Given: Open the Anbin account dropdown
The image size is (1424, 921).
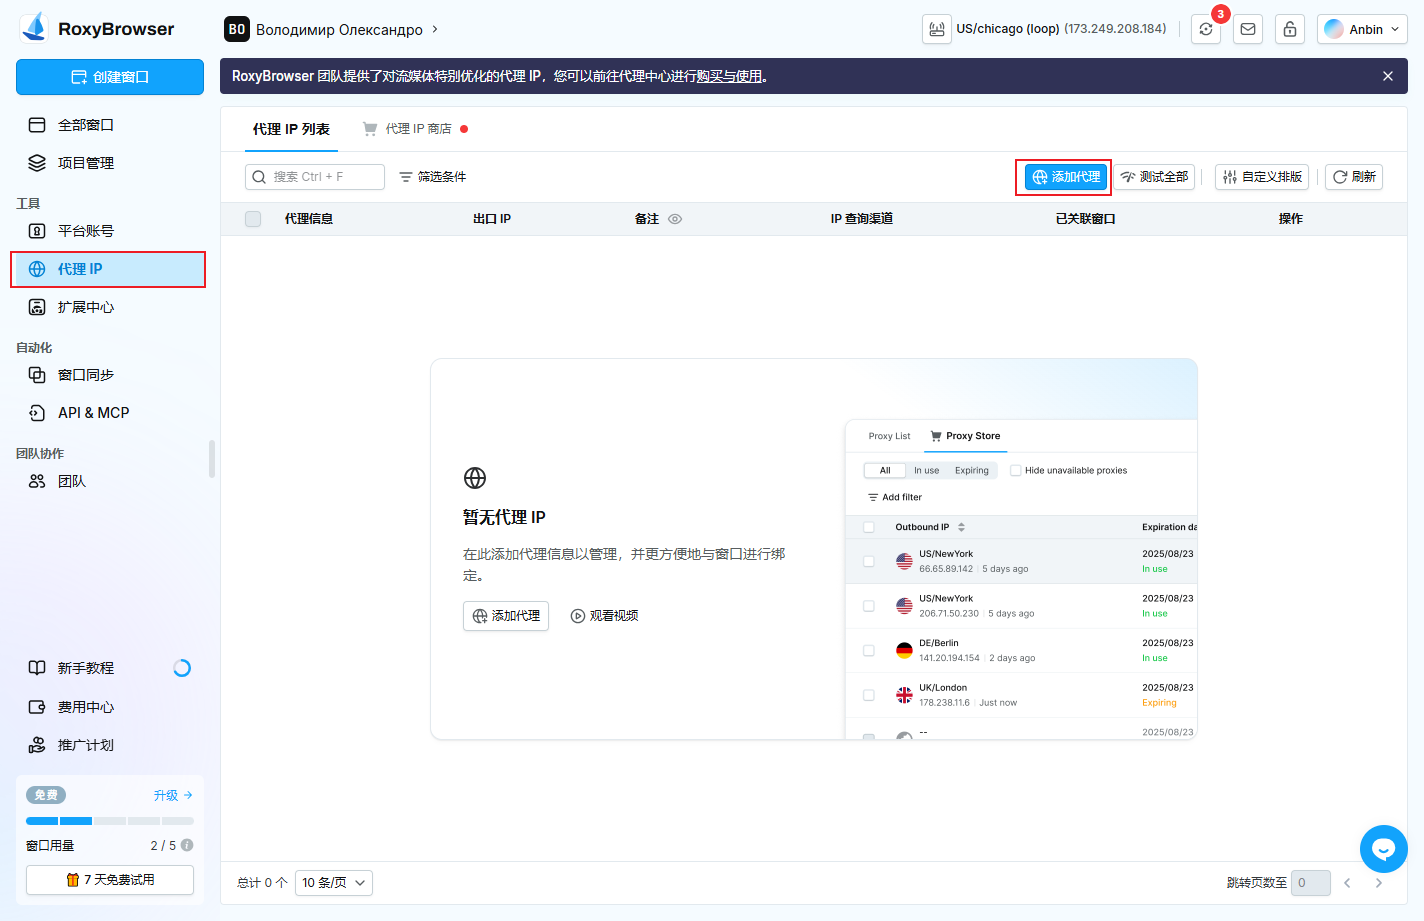Looking at the screenshot, I should pyautogui.click(x=1362, y=30).
